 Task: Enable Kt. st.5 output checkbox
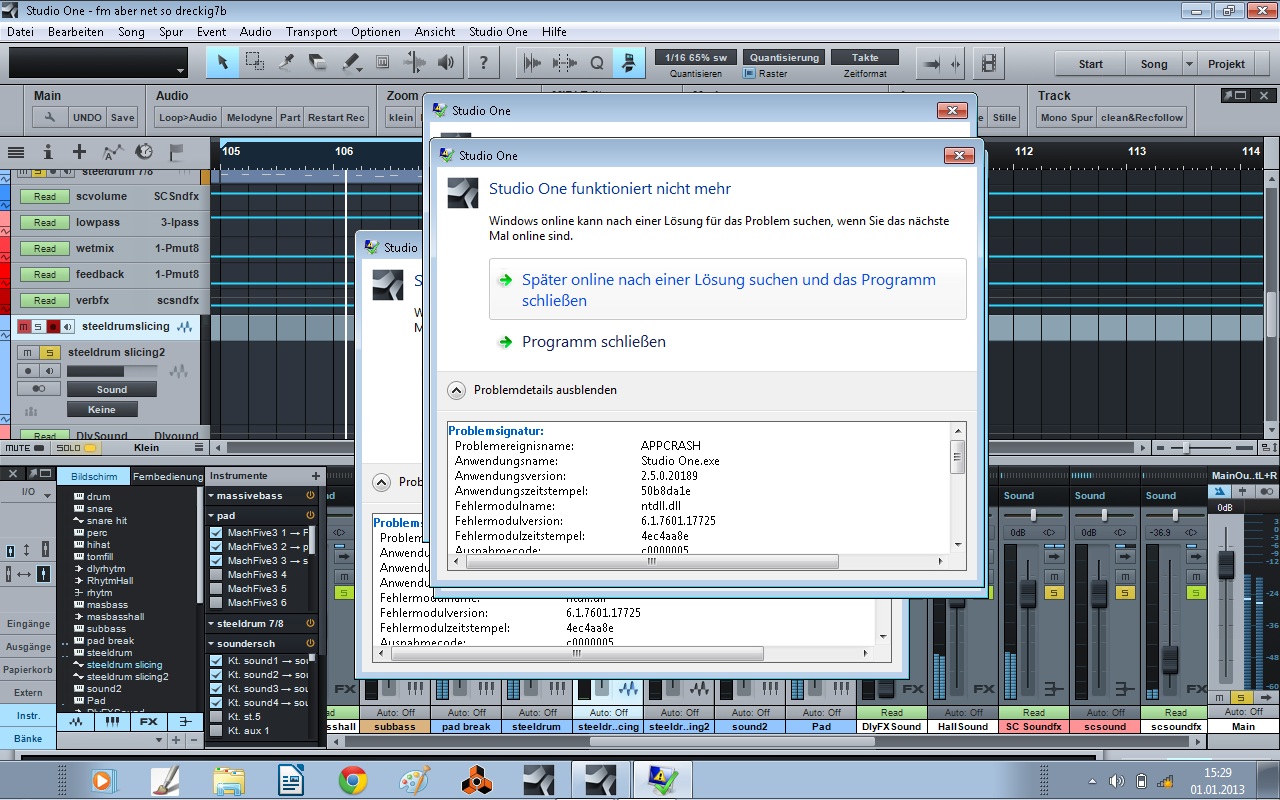tap(216, 717)
